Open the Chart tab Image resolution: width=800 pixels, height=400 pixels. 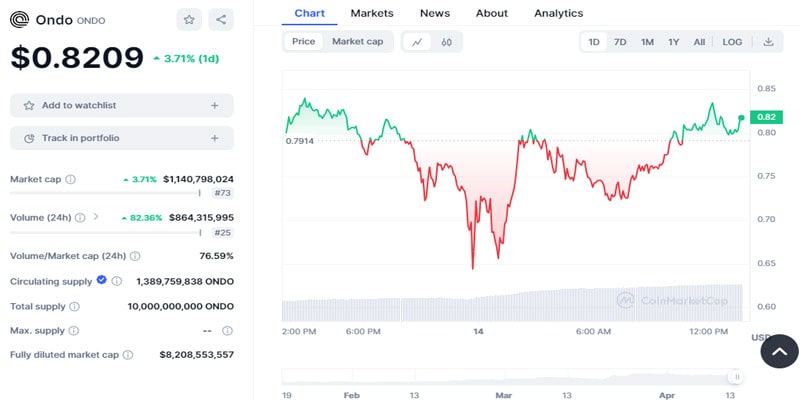(310, 13)
